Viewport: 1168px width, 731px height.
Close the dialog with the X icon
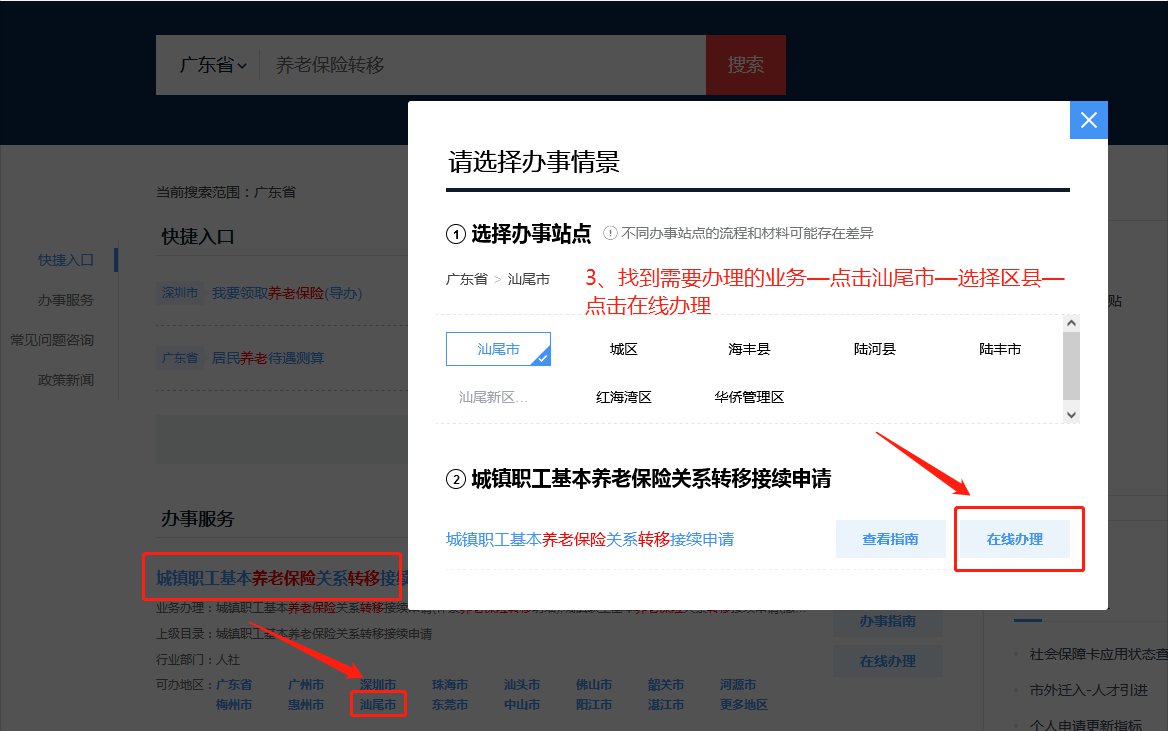[1088, 120]
